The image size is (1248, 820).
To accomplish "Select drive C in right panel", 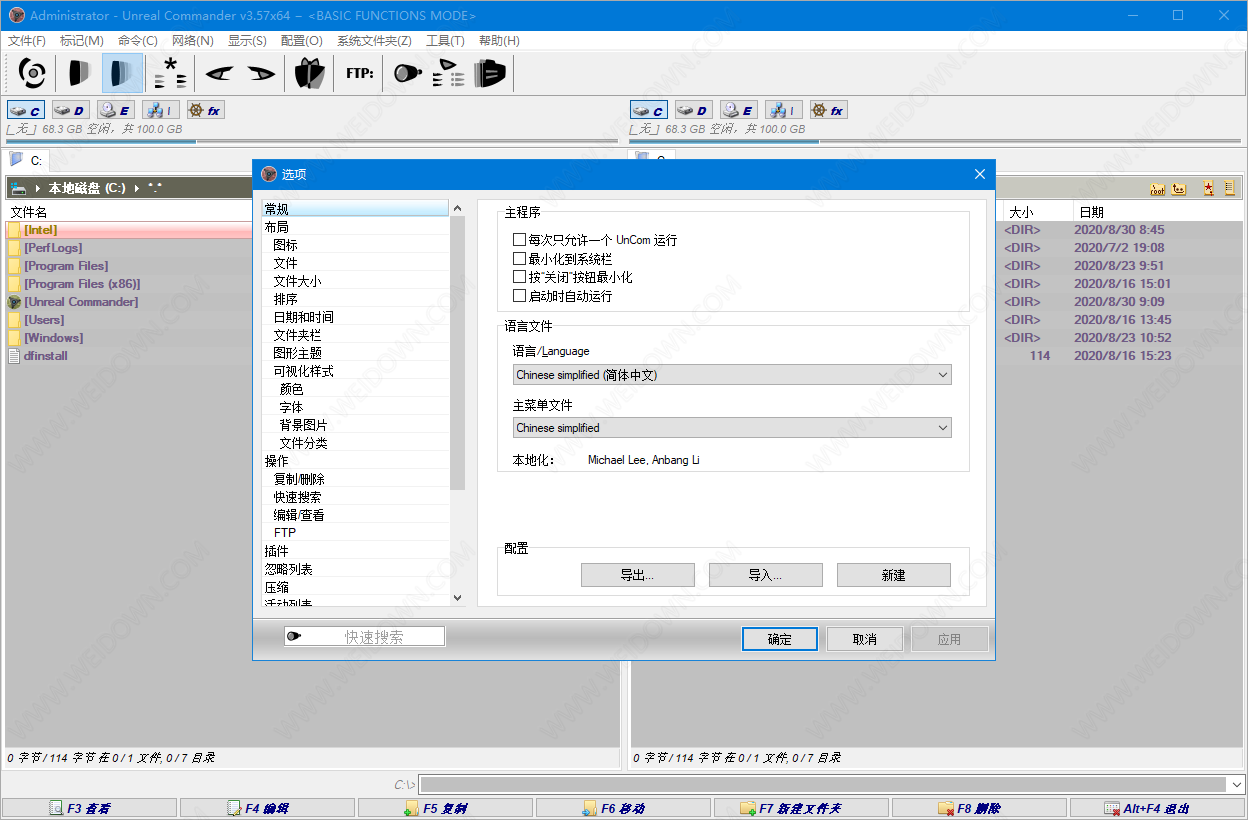I will [649, 110].
